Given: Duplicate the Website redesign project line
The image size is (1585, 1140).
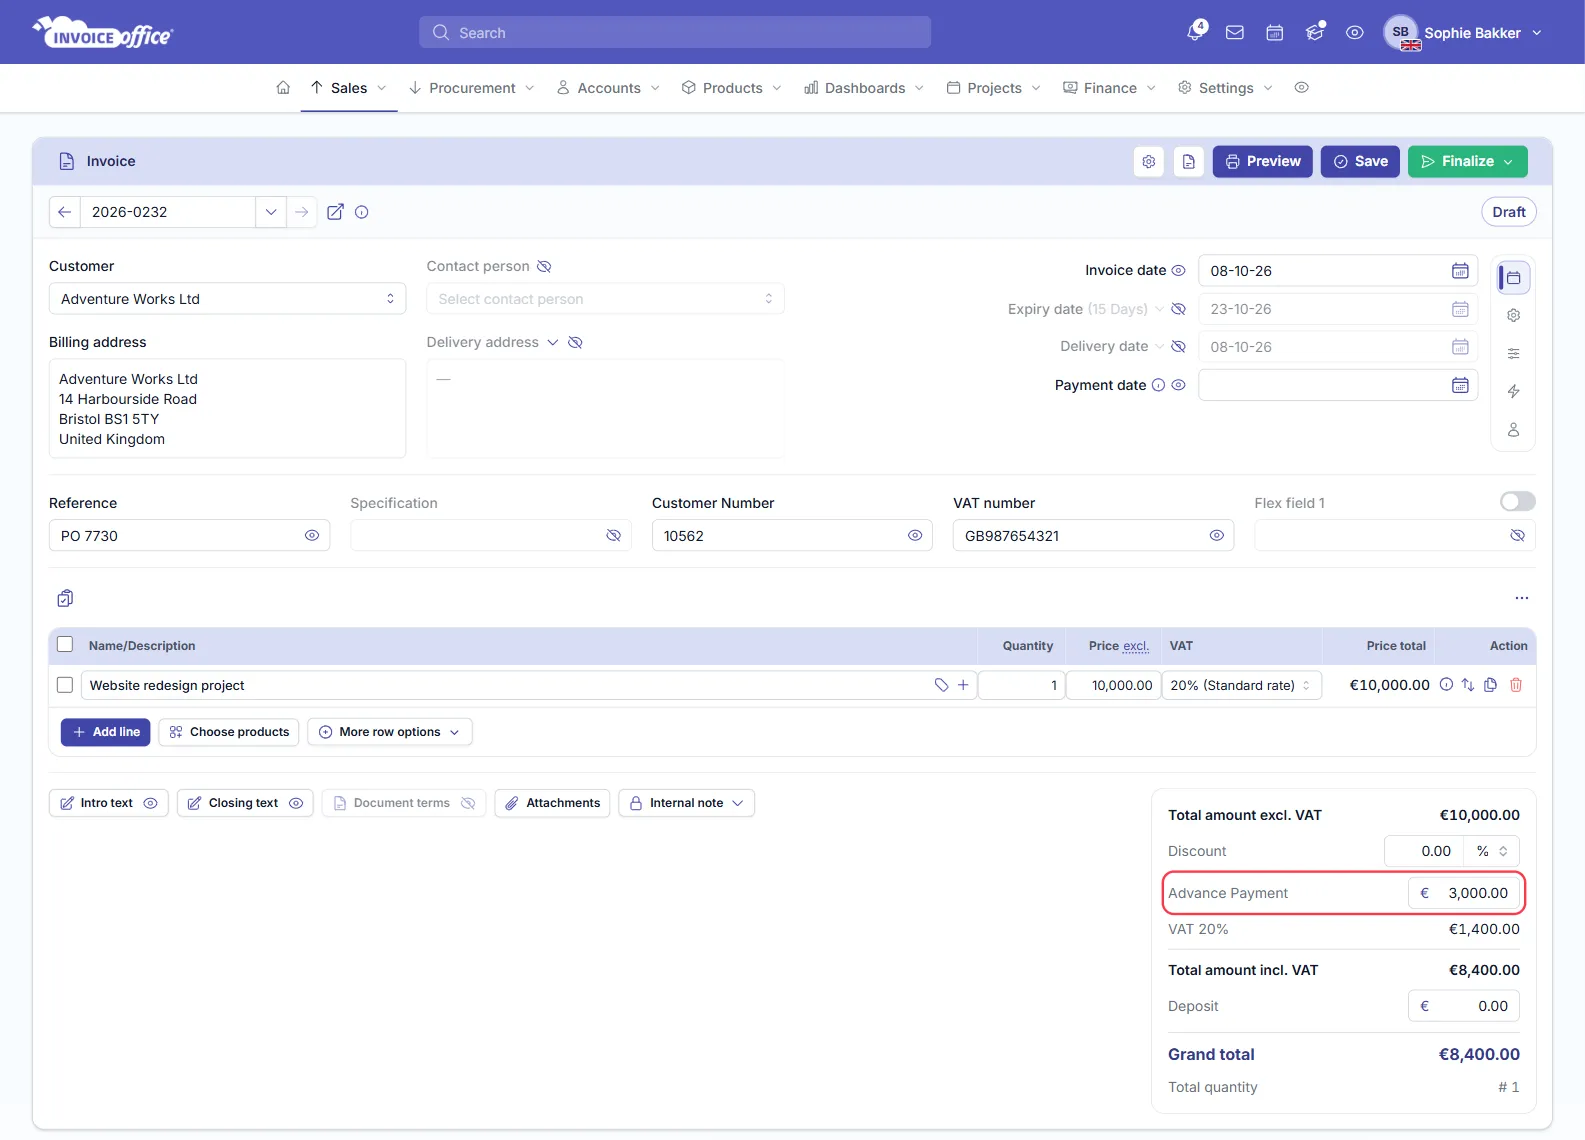Looking at the screenshot, I should coord(1491,685).
